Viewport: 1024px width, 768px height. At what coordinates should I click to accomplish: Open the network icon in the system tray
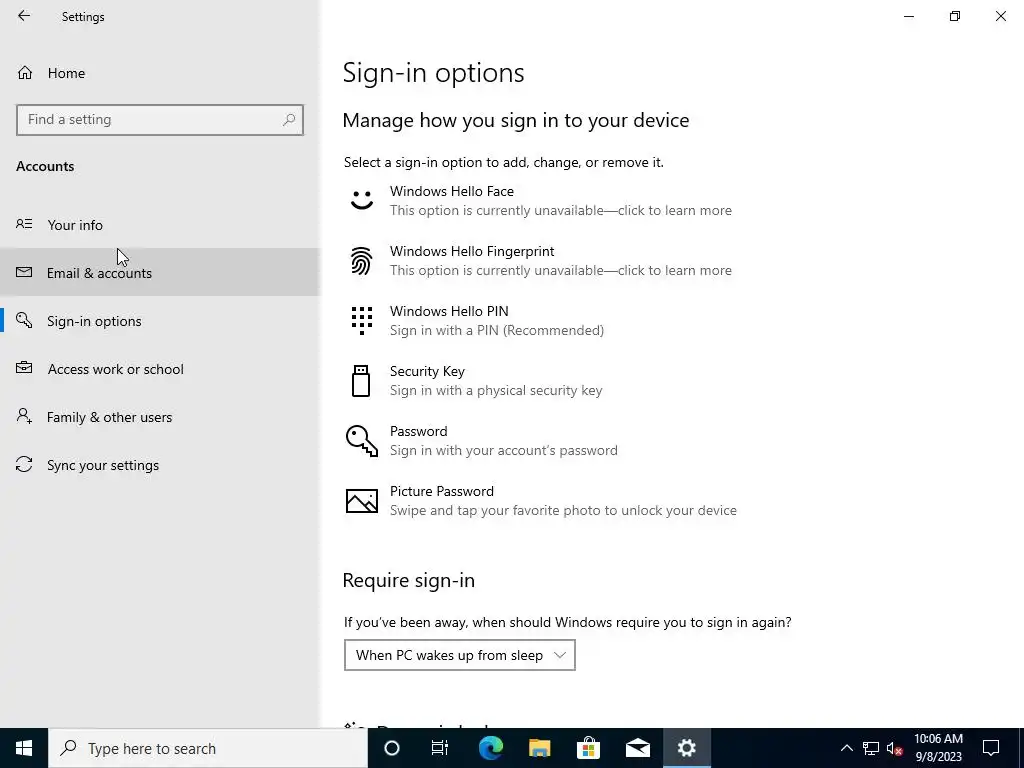(x=871, y=748)
